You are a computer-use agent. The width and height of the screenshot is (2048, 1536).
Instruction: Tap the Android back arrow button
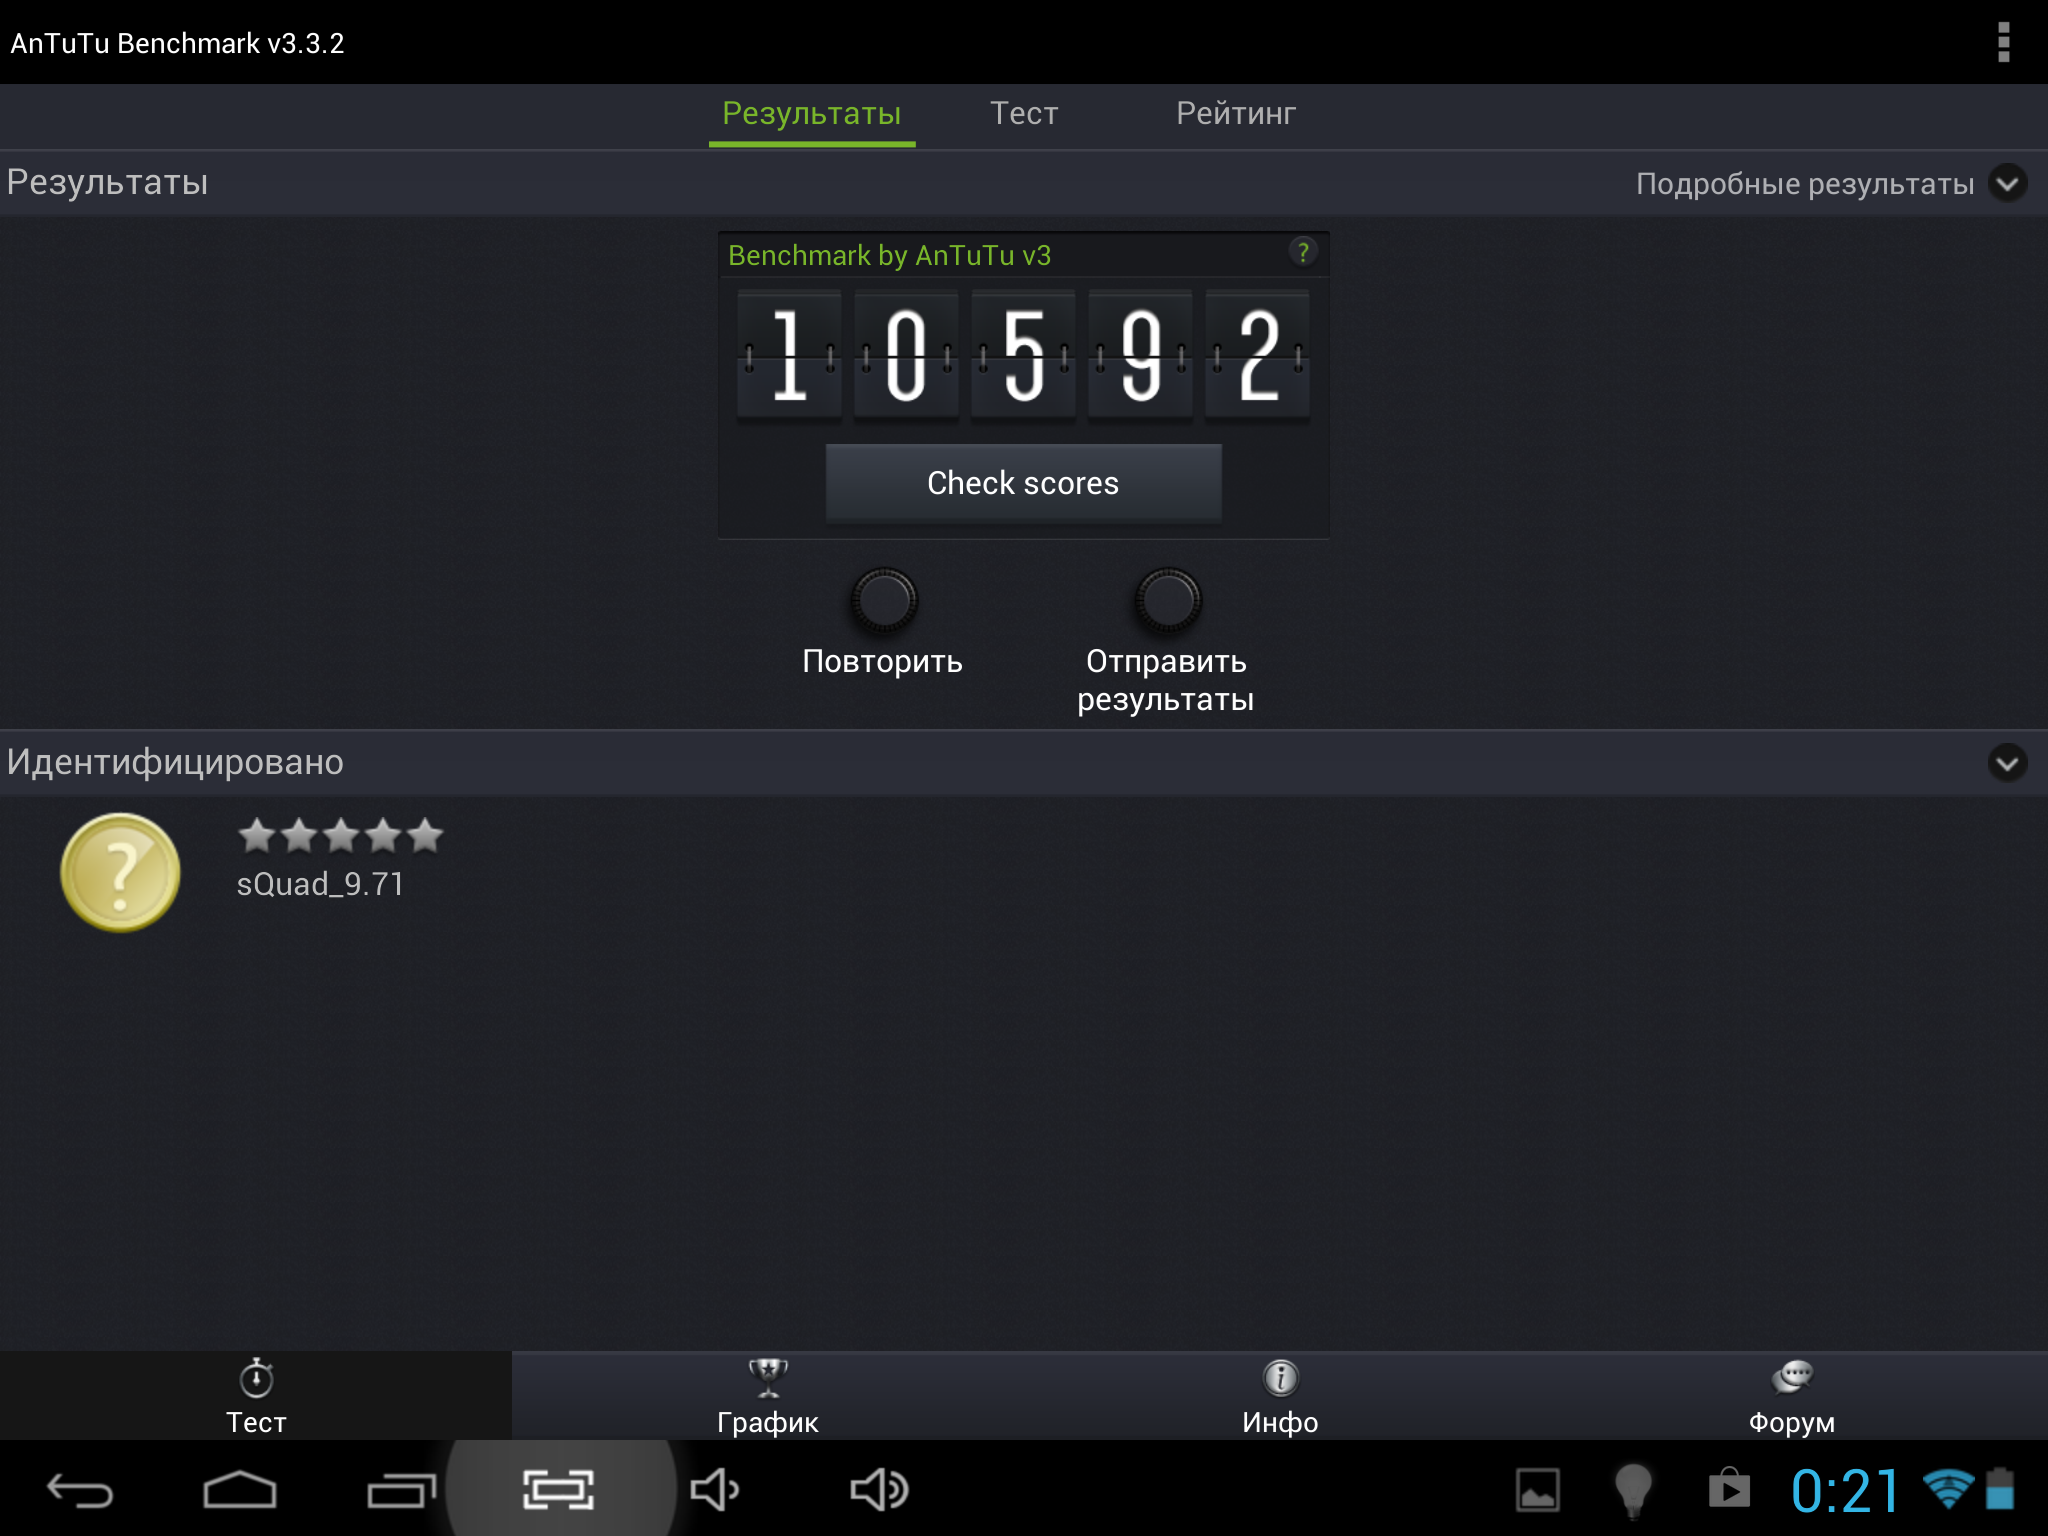[x=80, y=1491]
